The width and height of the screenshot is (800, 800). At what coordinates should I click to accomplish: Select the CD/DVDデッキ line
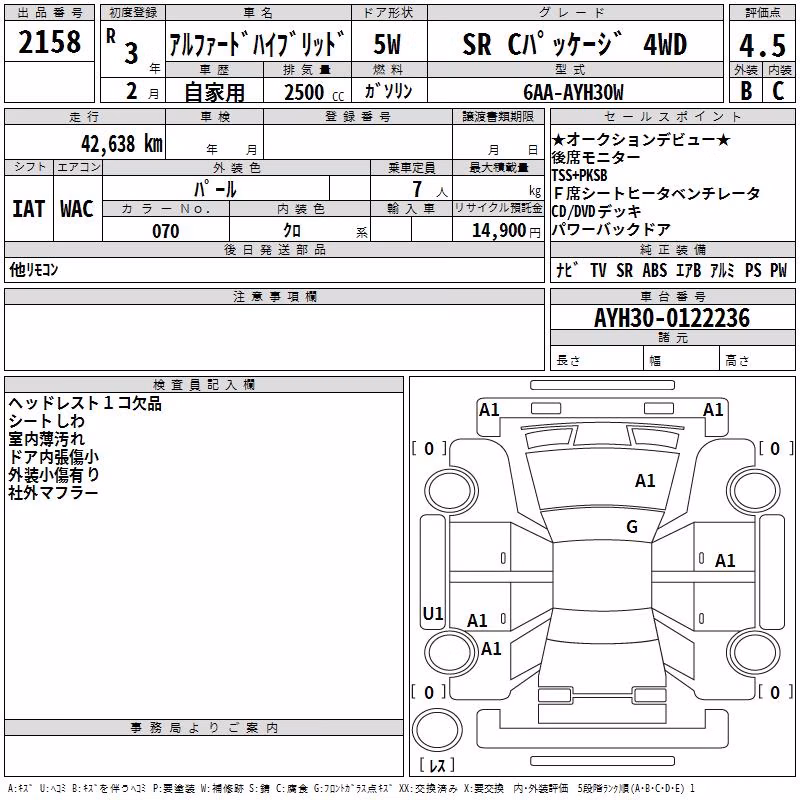[596, 211]
